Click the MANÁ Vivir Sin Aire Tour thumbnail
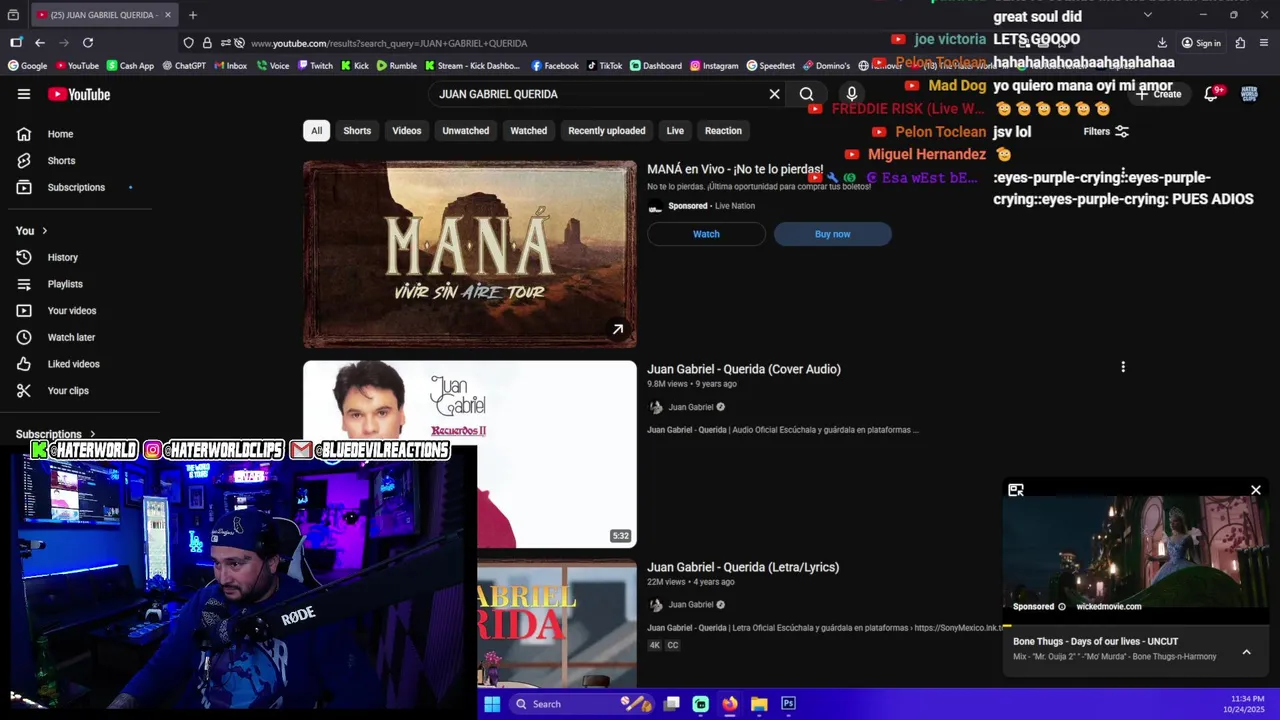 tap(470, 254)
